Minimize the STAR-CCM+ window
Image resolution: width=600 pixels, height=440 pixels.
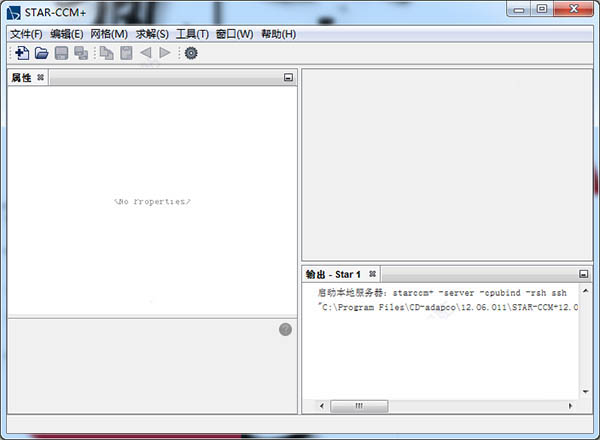coord(519,10)
